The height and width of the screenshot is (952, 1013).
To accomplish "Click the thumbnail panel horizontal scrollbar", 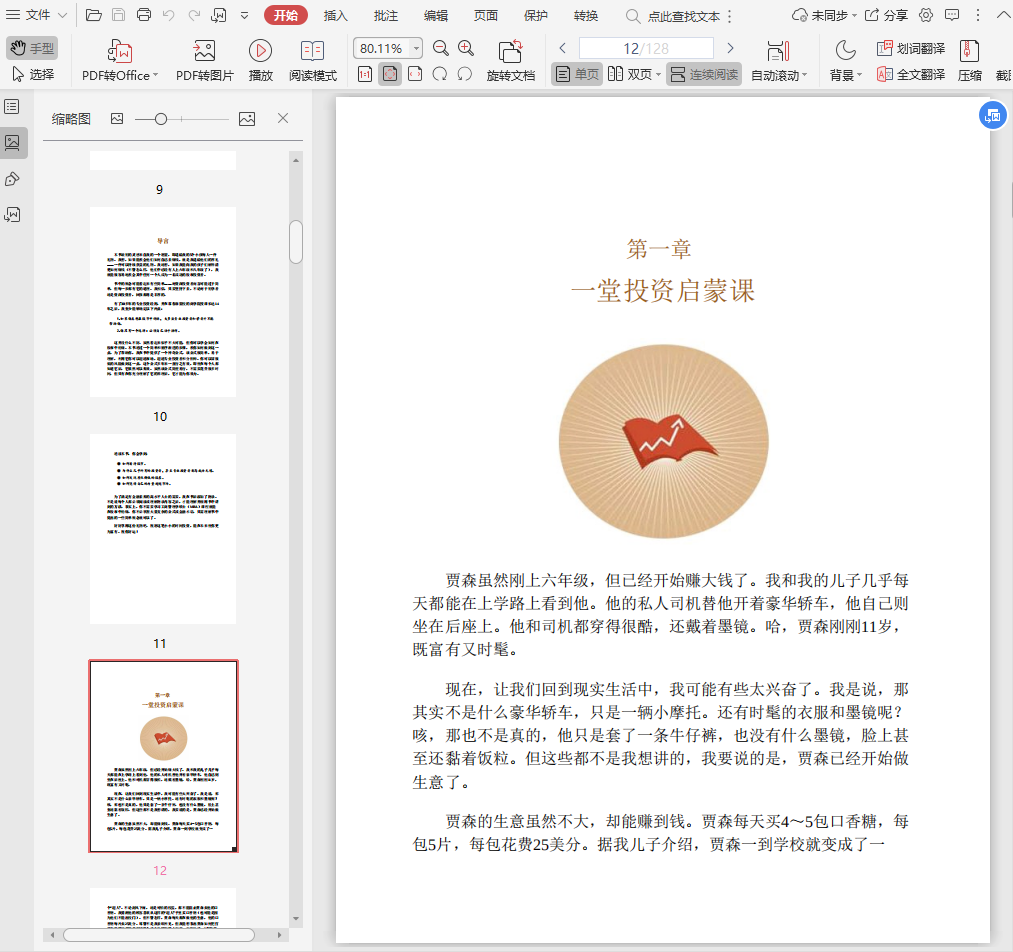I will tap(159, 935).
